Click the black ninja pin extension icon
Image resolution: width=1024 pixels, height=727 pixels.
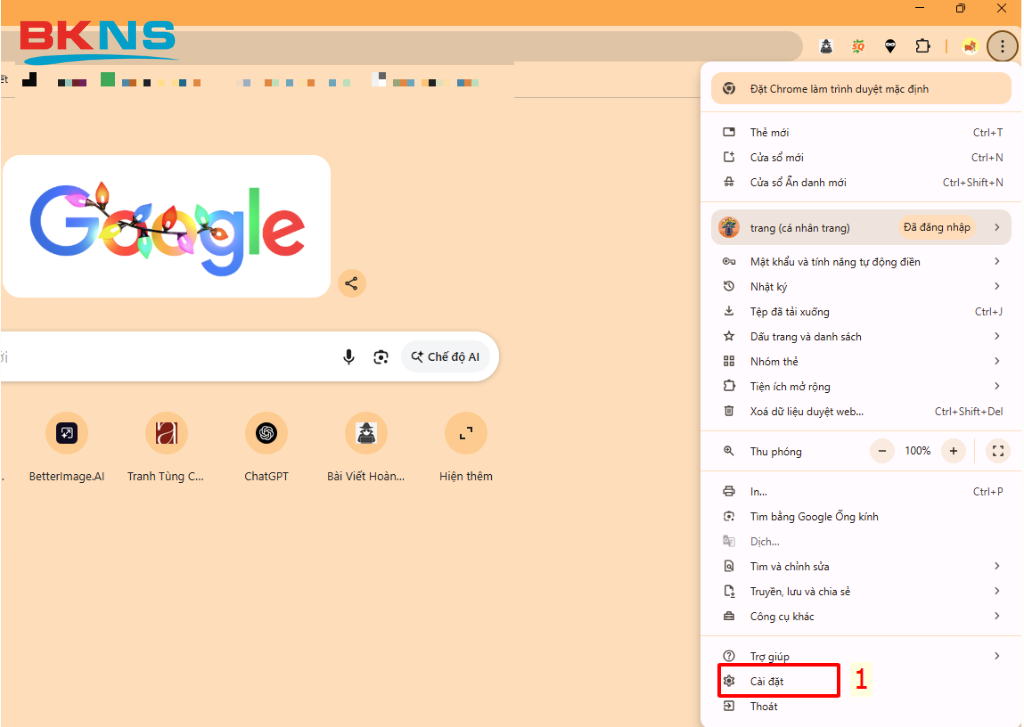pyautogui.click(x=890, y=46)
